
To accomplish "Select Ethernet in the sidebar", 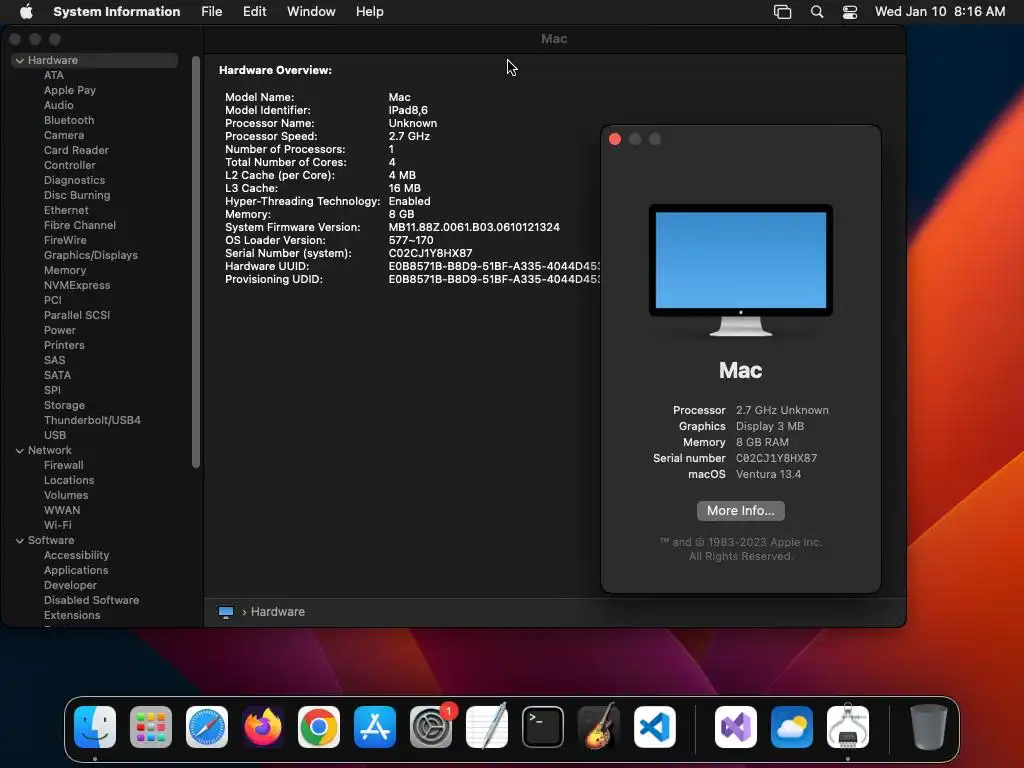I will 66,210.
